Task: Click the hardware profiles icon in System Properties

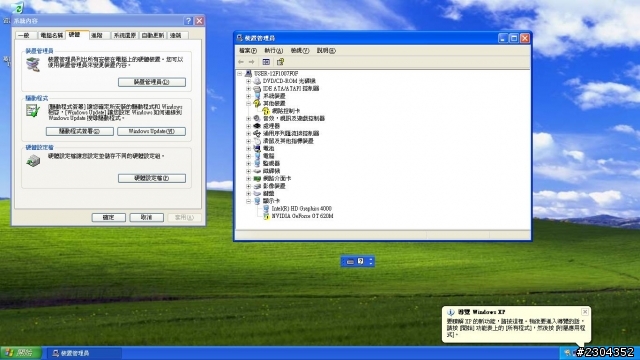Action: (33, 161)
